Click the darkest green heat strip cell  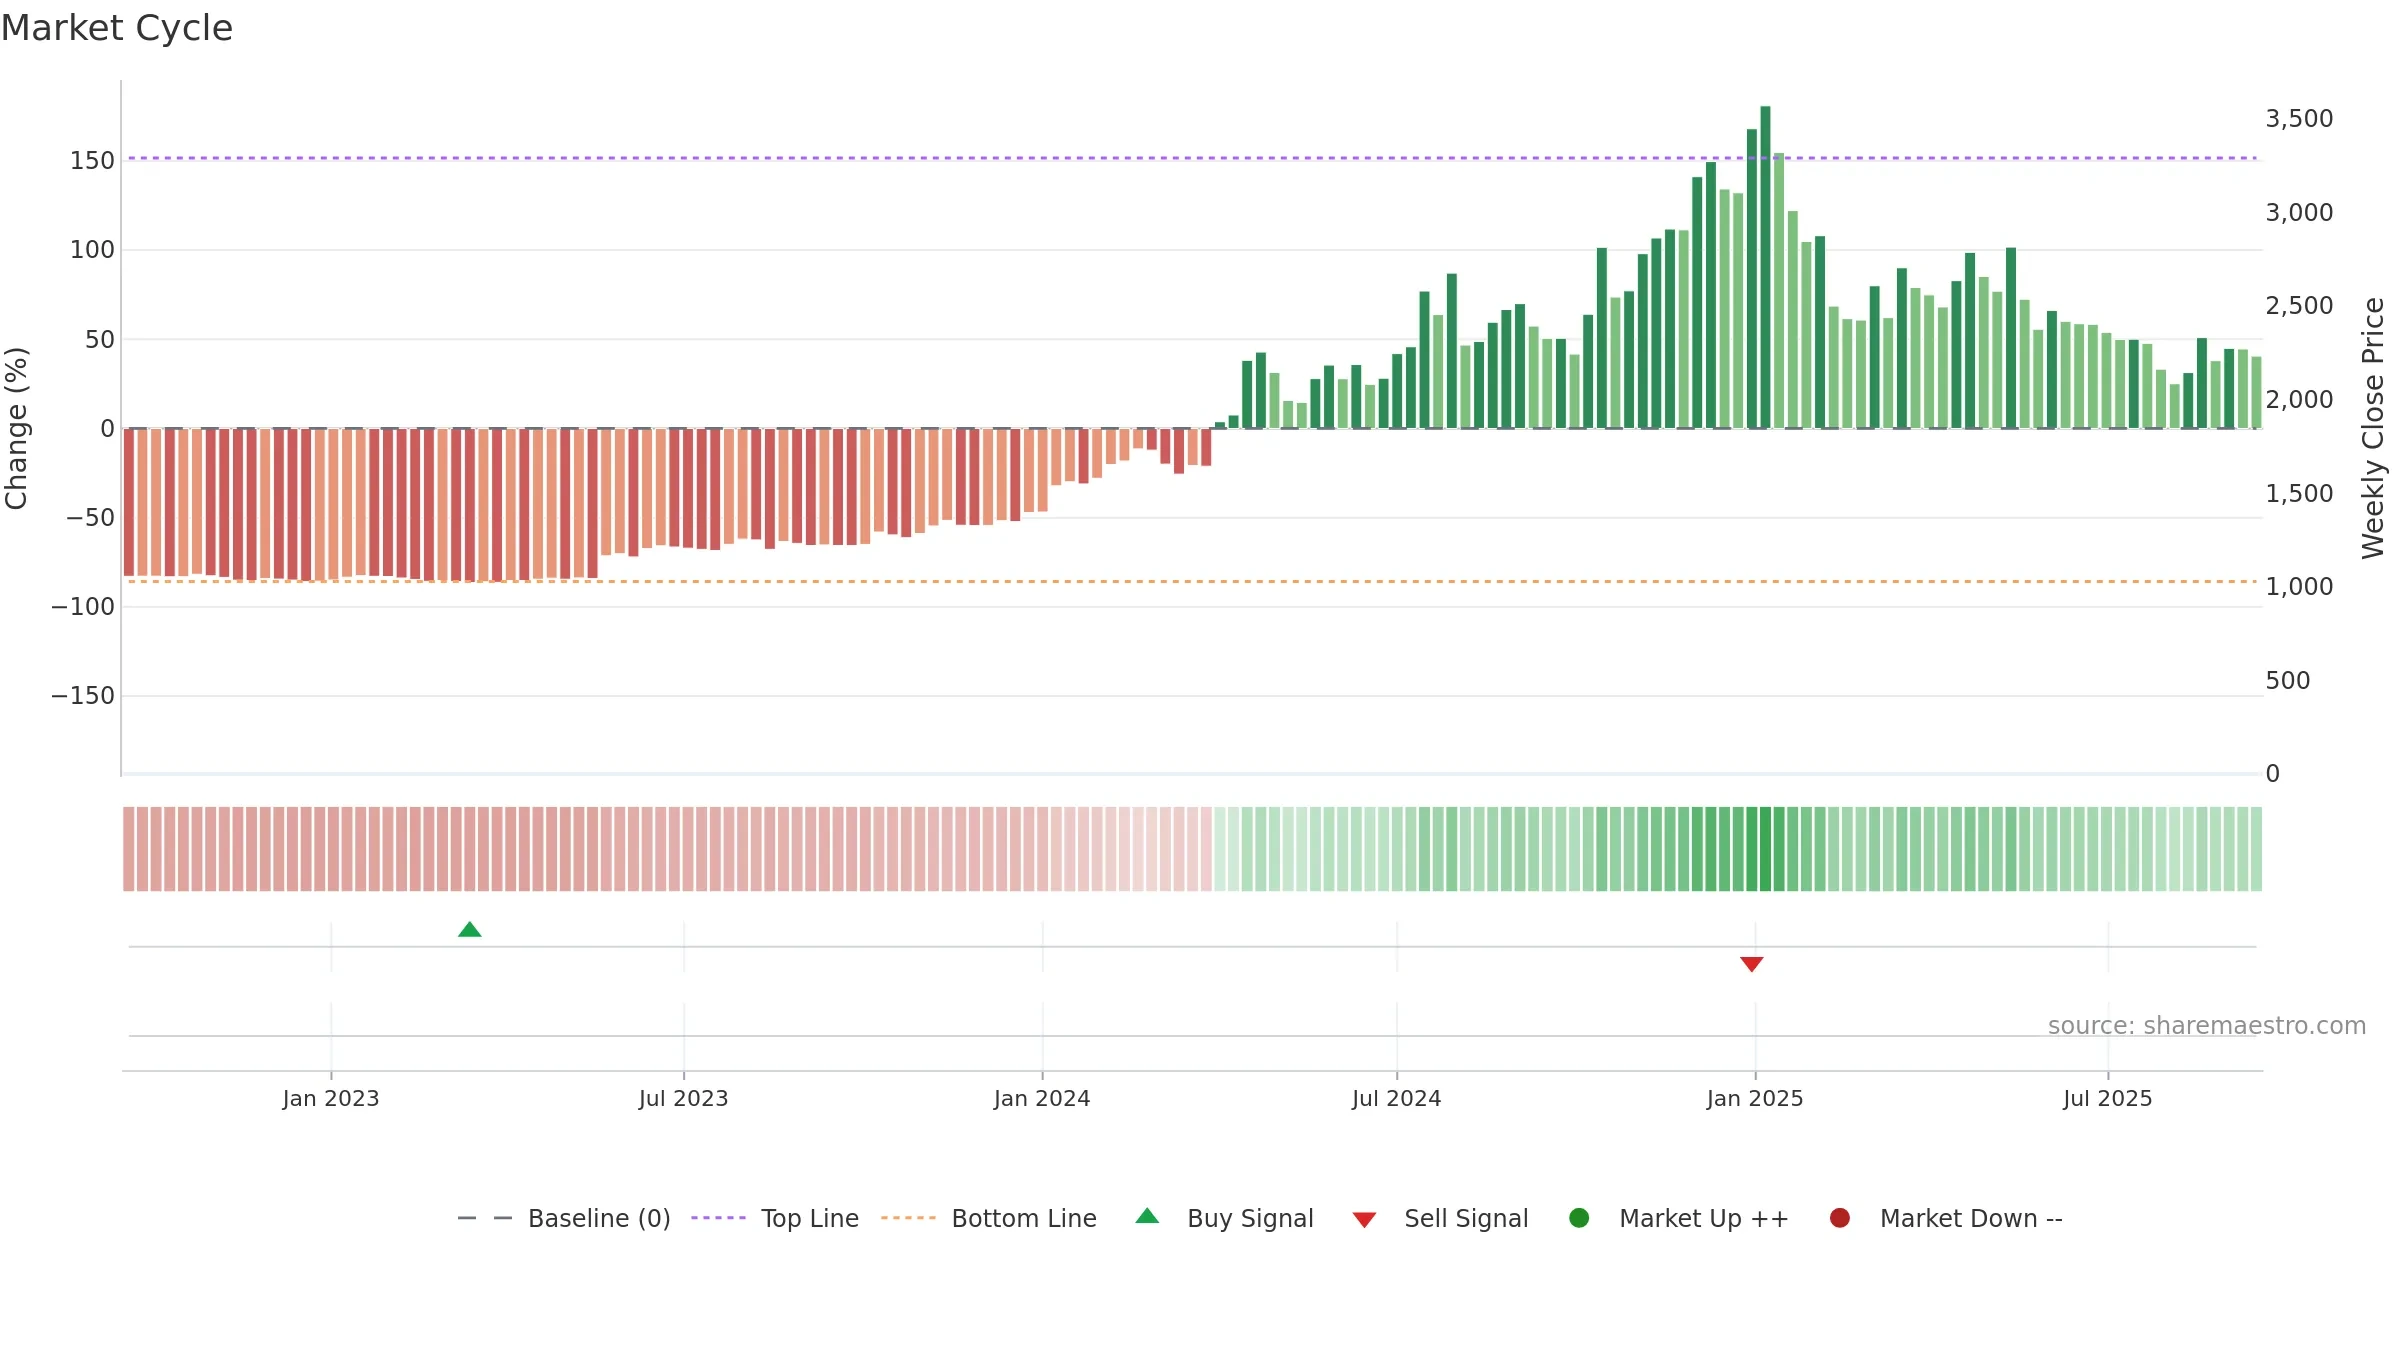[1765, 849]
